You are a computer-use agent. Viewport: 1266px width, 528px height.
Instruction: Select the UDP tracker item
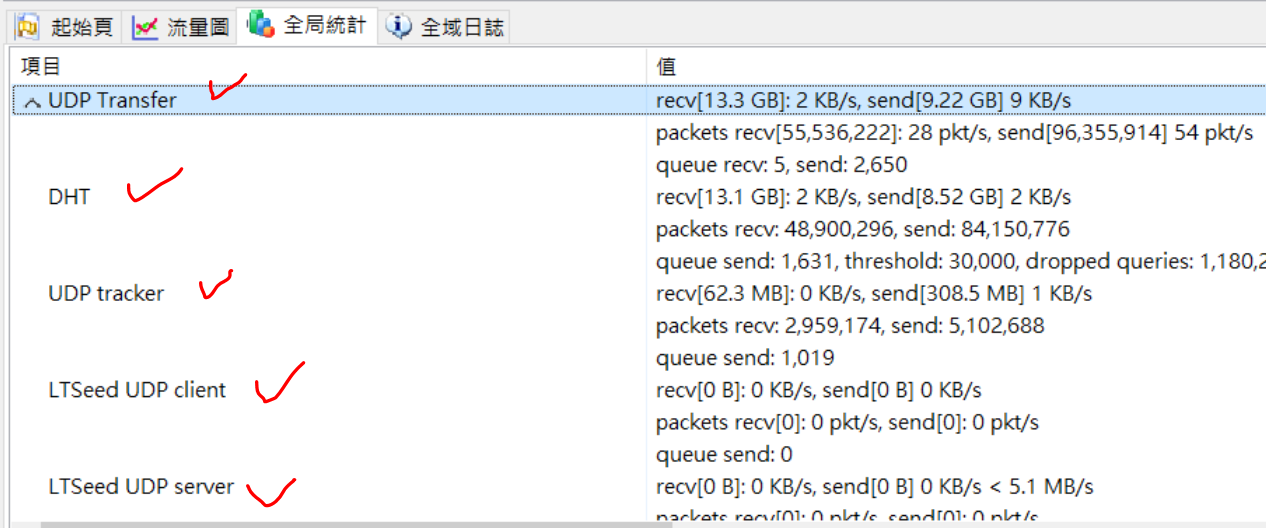tap(106, 294)
